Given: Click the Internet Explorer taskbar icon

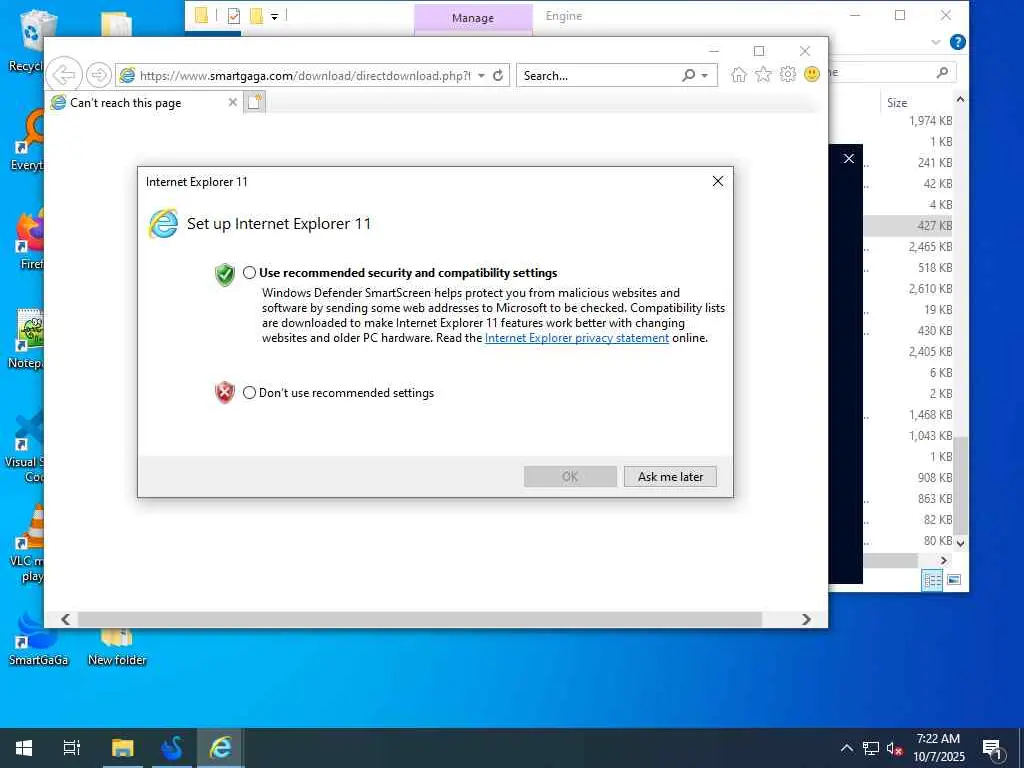Looking at the screenshot, I should pos(220,748).
